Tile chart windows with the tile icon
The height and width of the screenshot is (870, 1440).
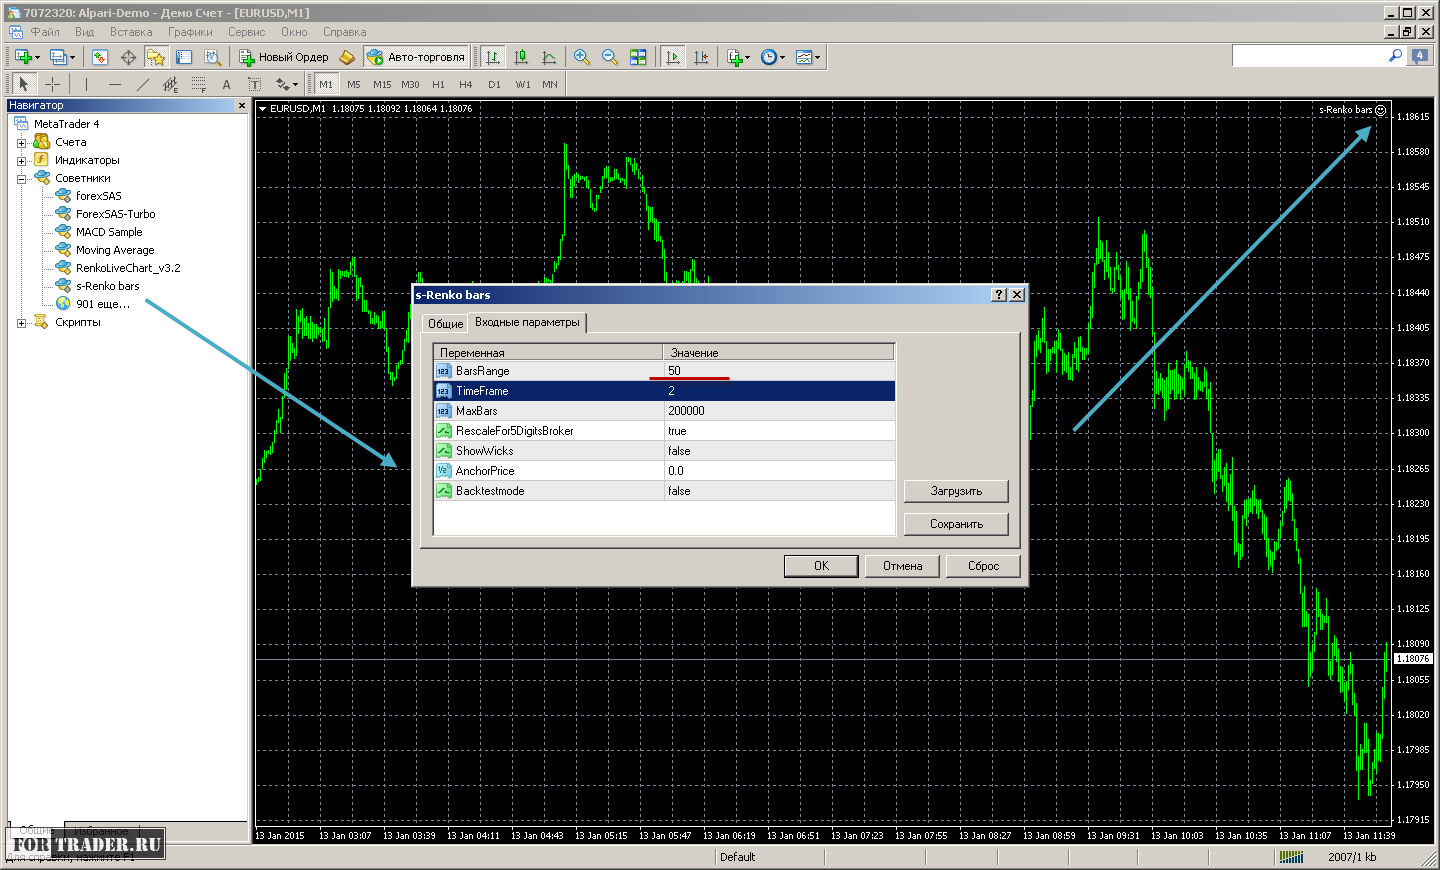[638, 57]
